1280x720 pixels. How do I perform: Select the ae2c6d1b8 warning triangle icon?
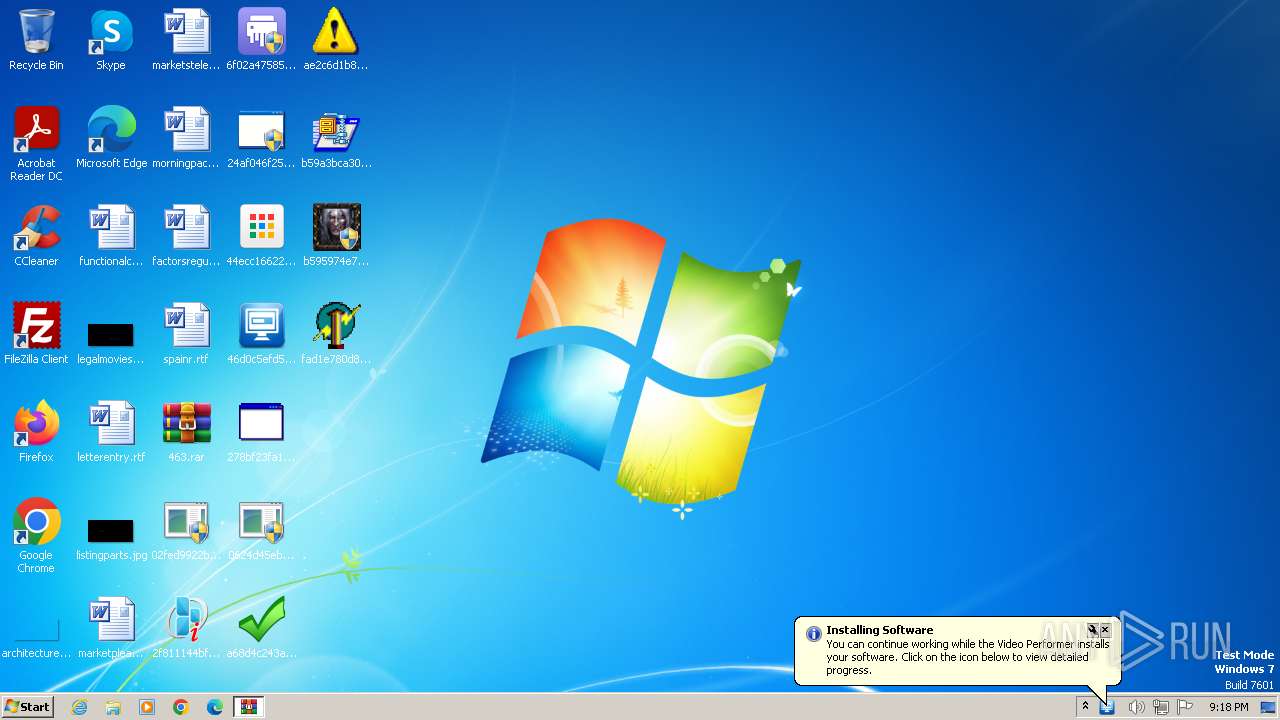click(x=335, y=40)
